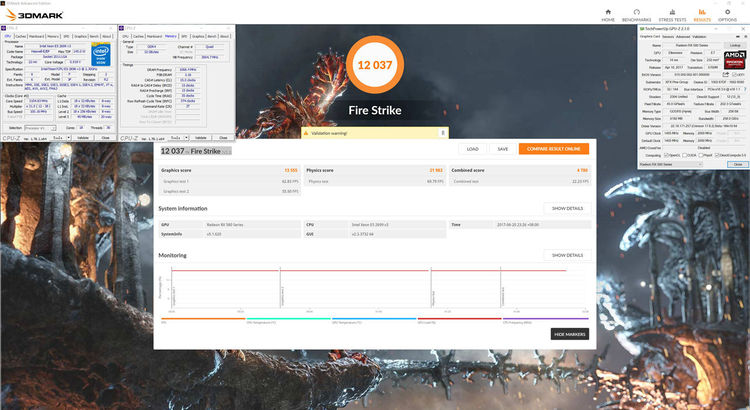Click the AMD Radeon logo in GPU-Z
This screenshot has width=750, height=410.
tap(734, 60)
